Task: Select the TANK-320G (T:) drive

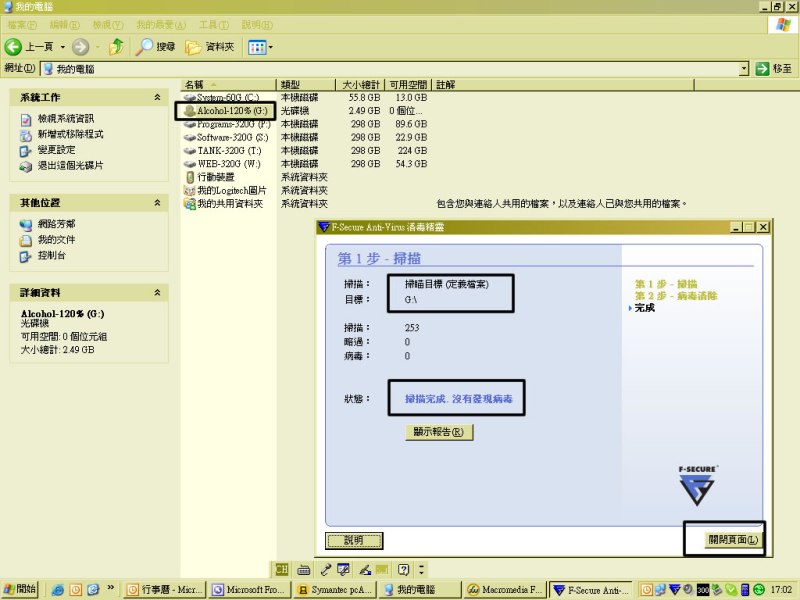Action: 223,151
